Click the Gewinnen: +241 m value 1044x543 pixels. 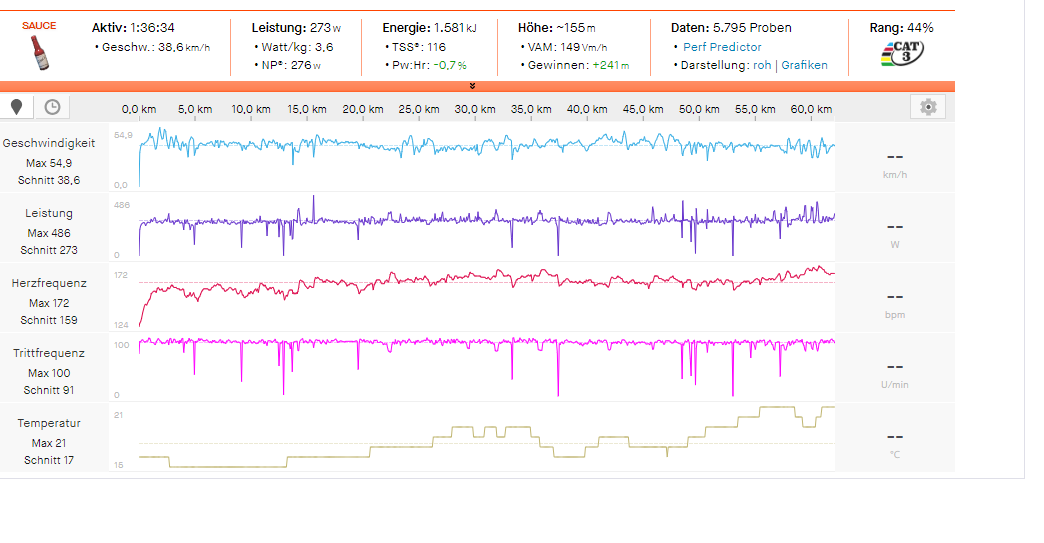pyautogui.click(x=578, y=65)
